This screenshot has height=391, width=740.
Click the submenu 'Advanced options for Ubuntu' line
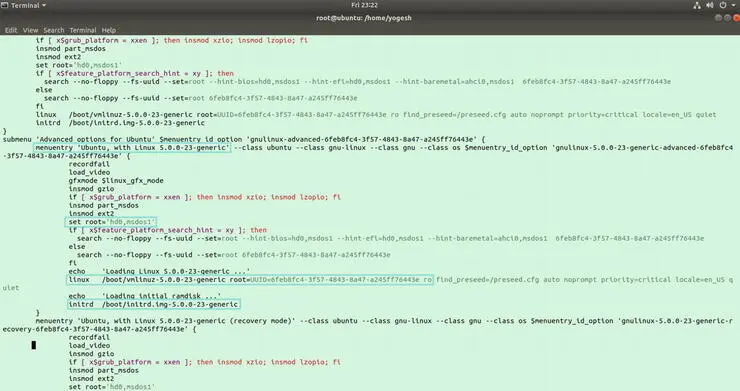(244, 139)
